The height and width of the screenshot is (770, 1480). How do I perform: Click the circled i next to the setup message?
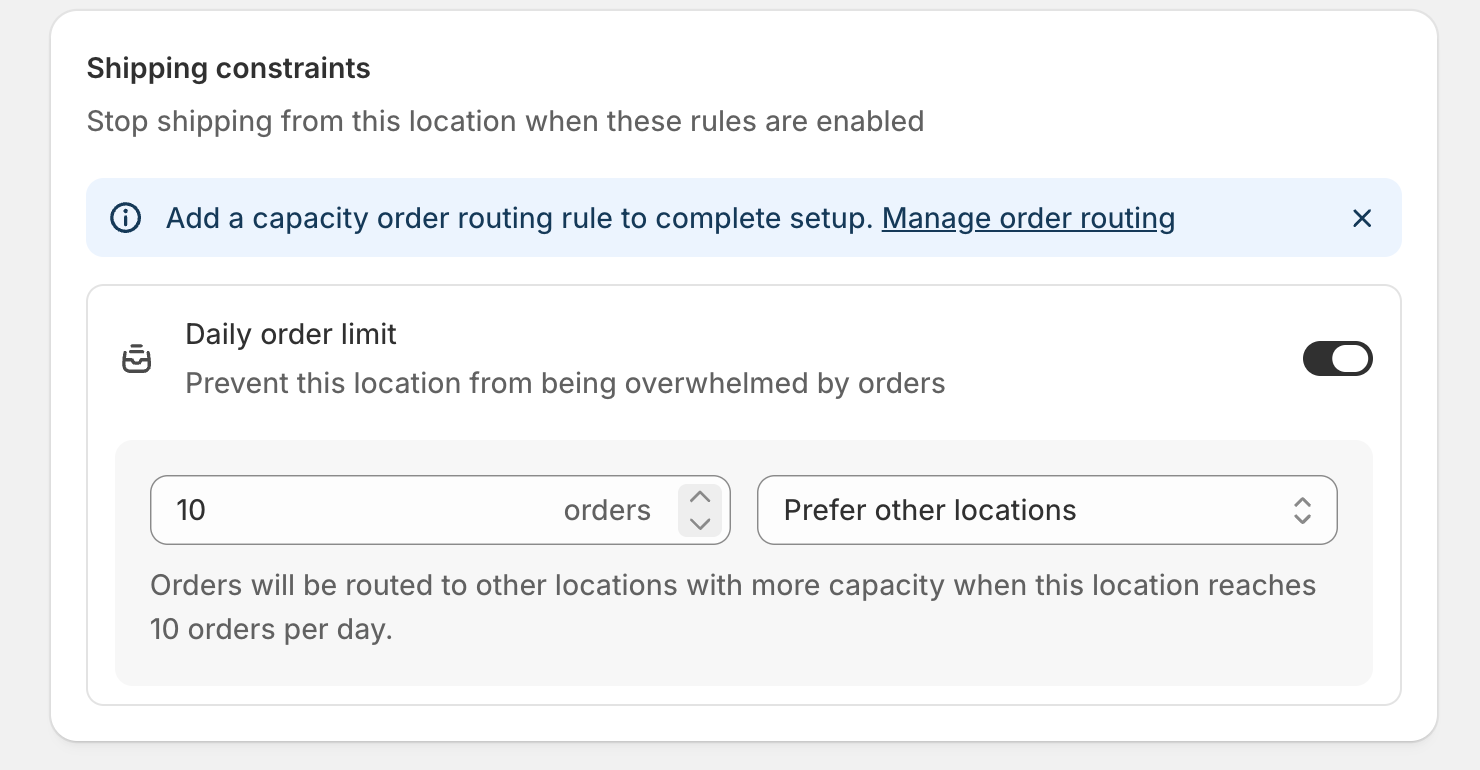click(x=125, y=218)
